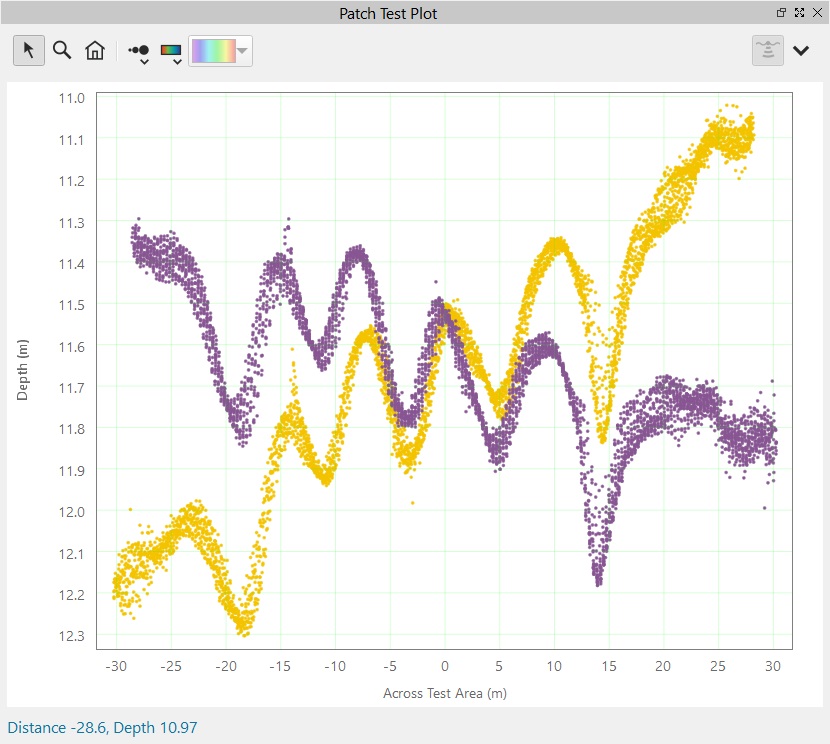830x744 pixels.
Task: Click the 12.3 depth axis tick label
Action: click(x=71, y=636)
